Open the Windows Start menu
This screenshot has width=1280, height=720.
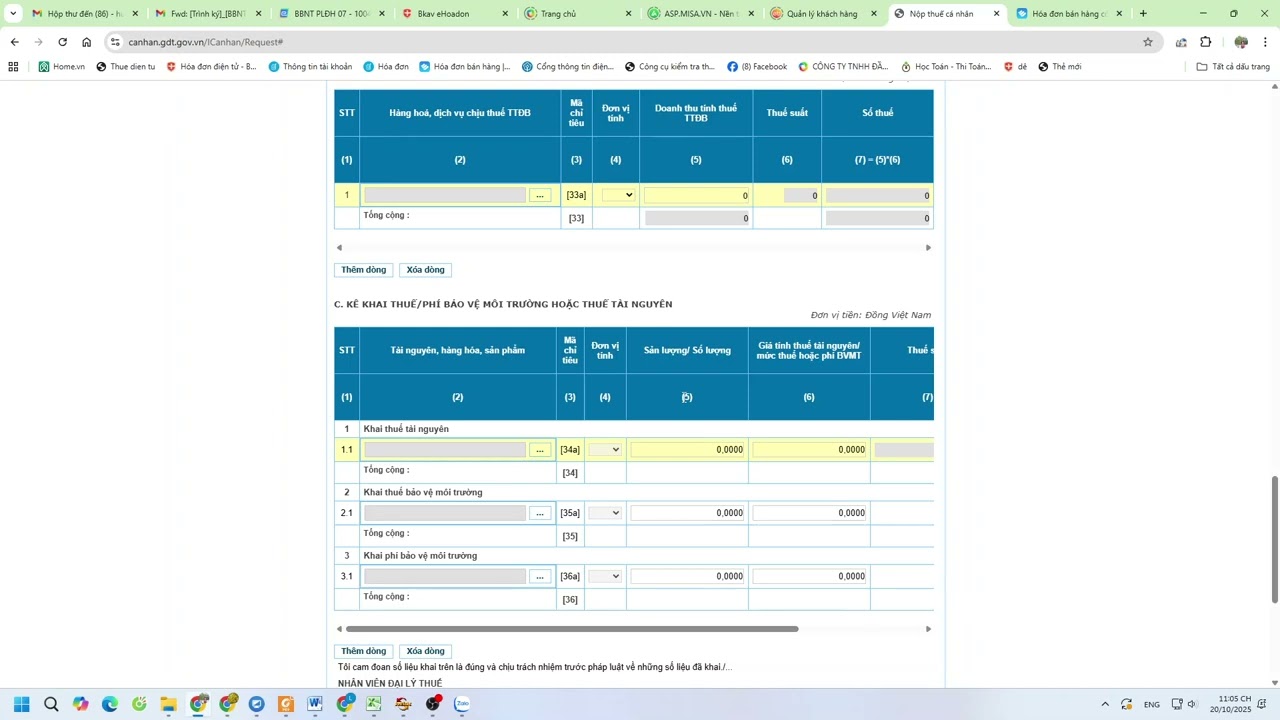click(21, 704)
